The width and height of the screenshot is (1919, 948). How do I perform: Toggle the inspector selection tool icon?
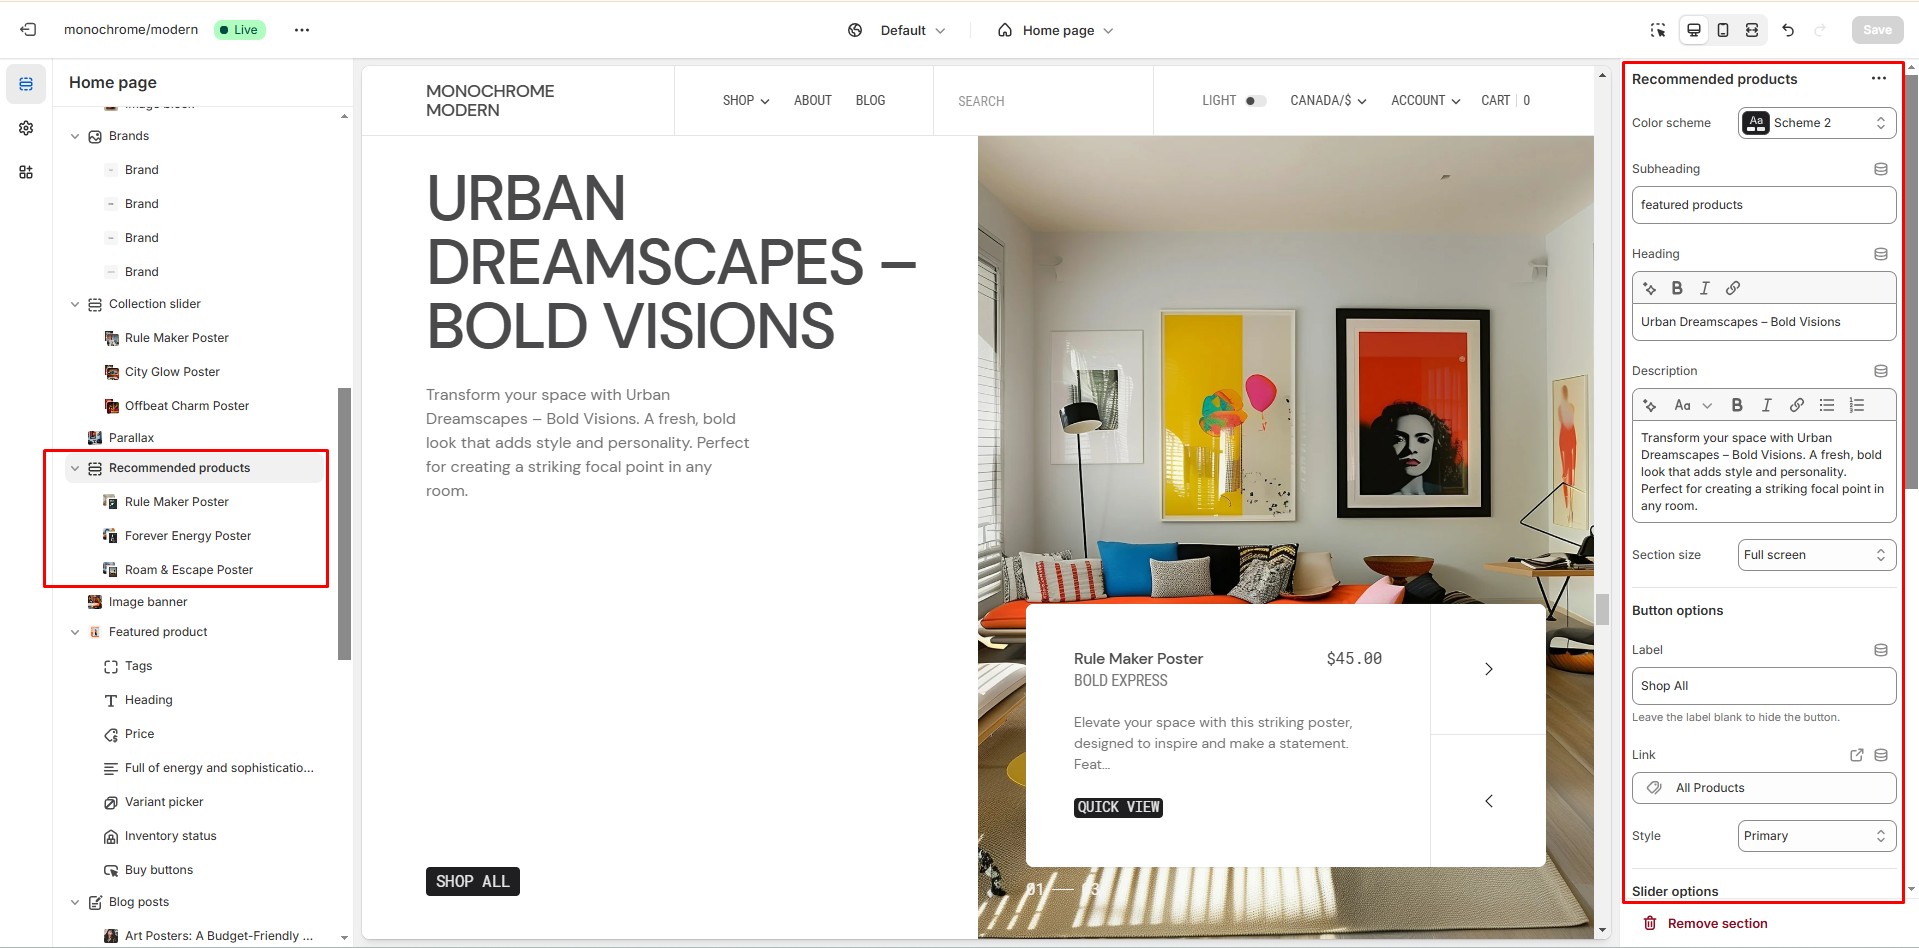(1658, 30)
